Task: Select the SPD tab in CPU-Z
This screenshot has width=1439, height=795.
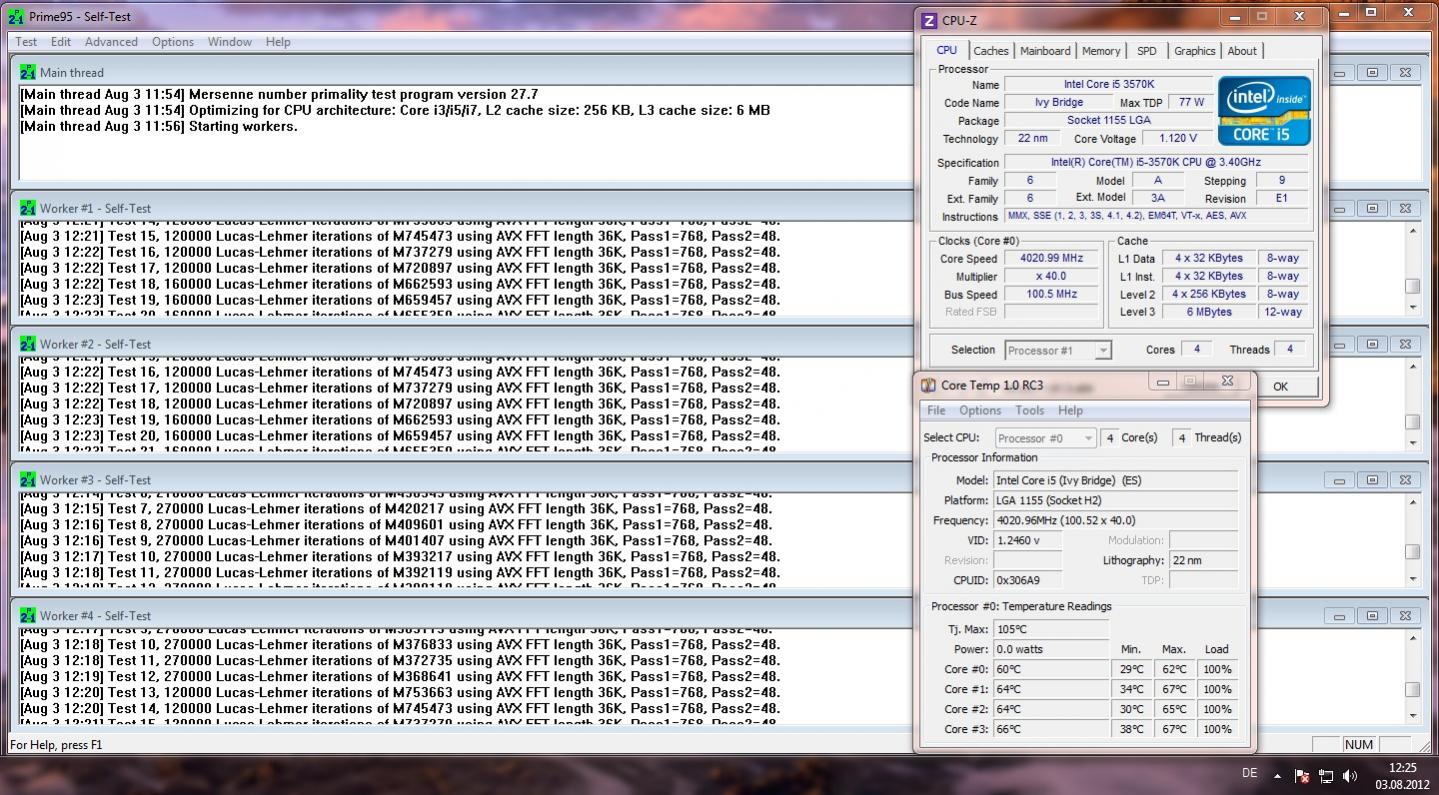Action: 1147,51
